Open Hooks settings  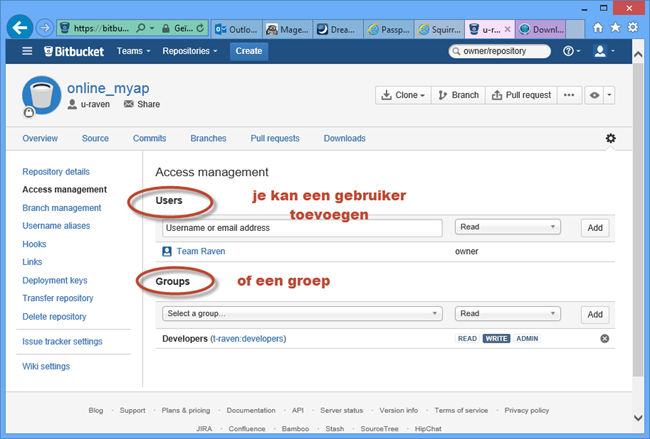(x=34, y=244)
